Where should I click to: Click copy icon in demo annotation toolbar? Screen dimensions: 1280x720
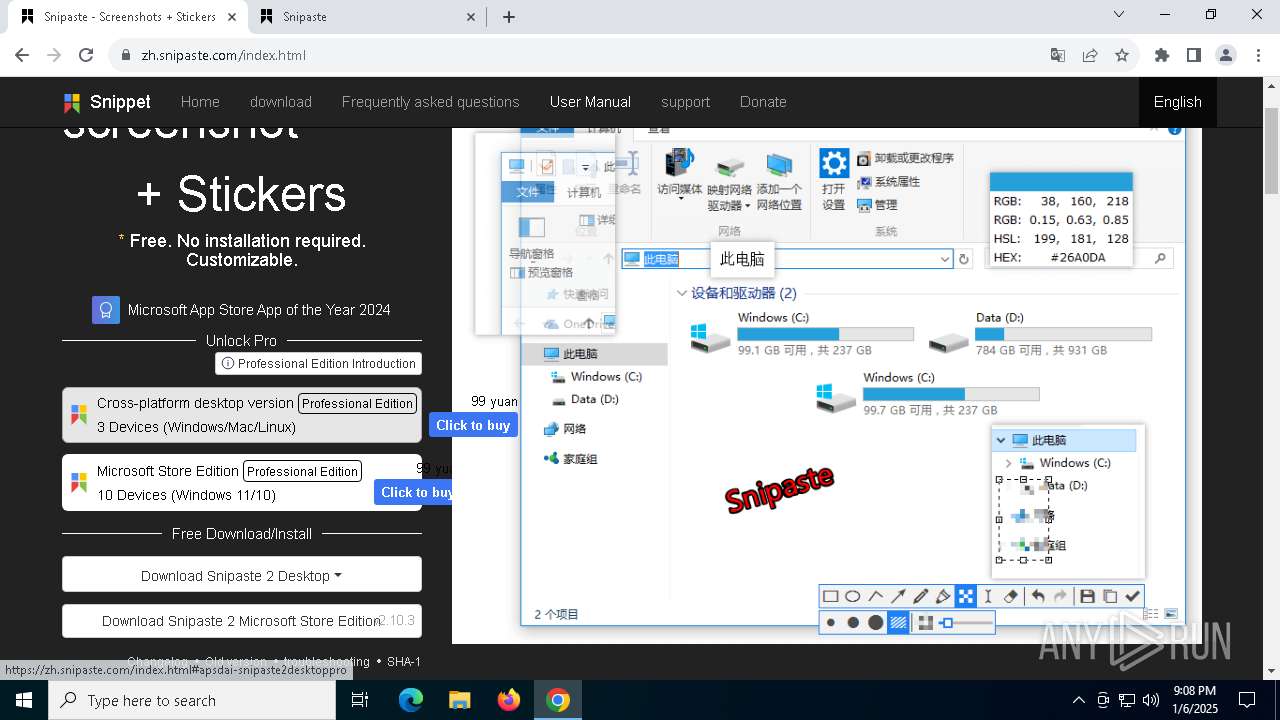coord(1110,596)
